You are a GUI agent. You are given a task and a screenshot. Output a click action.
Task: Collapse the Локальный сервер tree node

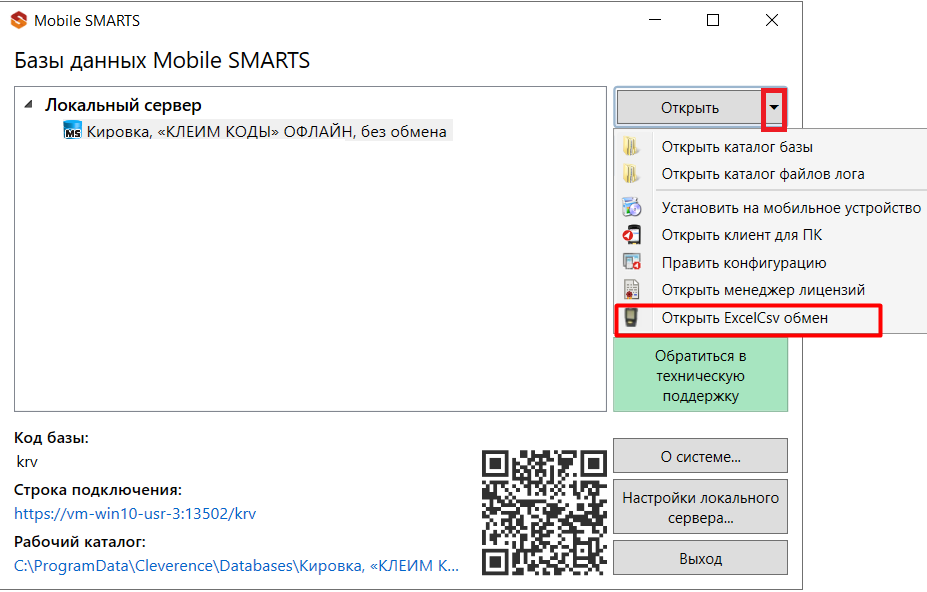click(28, 105)
